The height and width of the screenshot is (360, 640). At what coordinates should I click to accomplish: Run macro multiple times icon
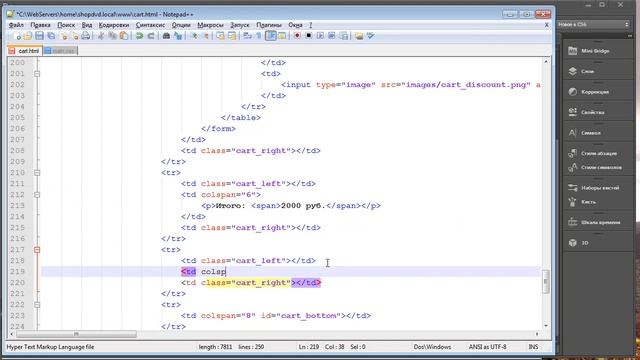point(332,36)
